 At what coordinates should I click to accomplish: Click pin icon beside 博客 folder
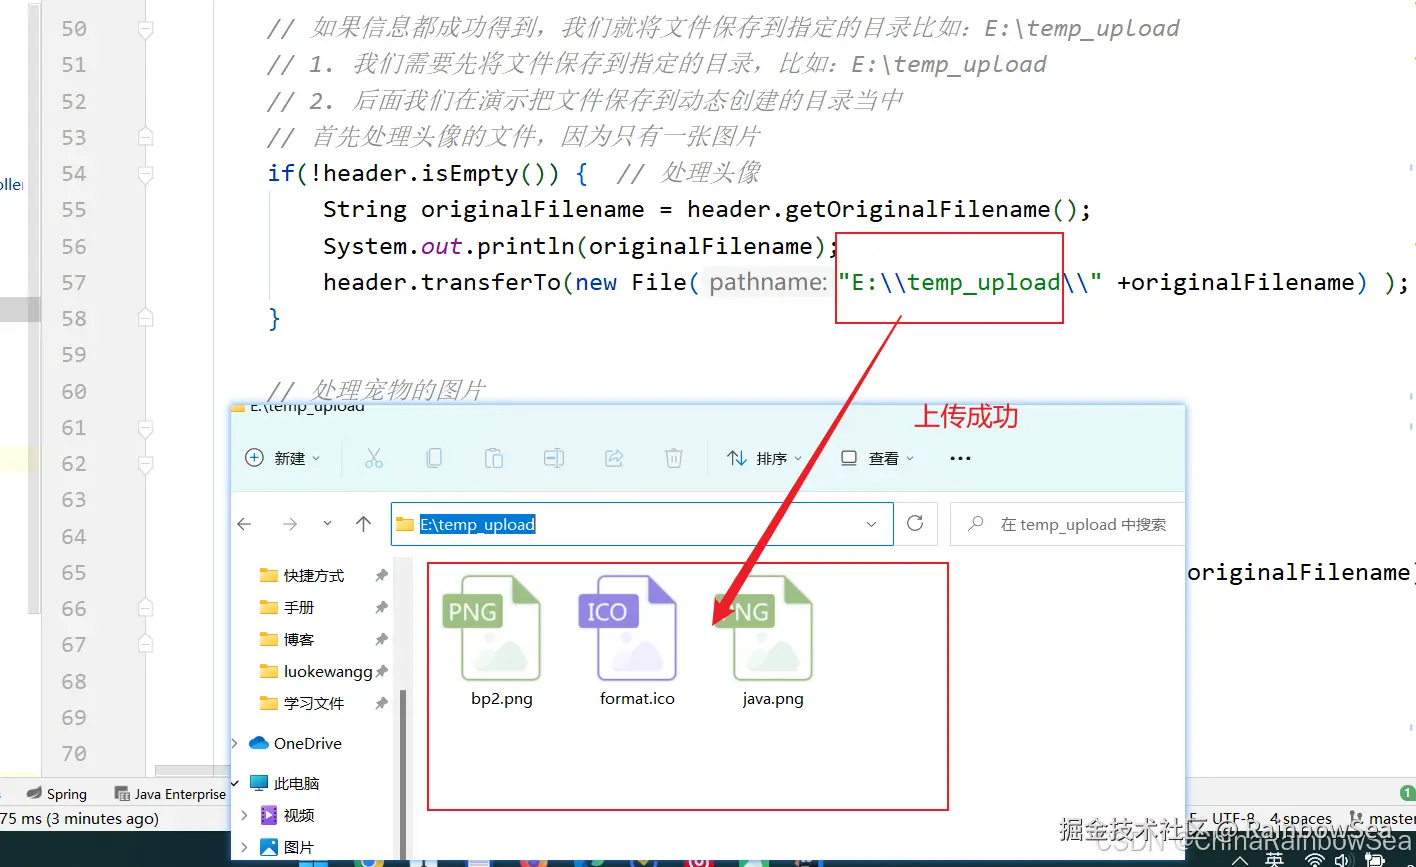tap(381, 639)
